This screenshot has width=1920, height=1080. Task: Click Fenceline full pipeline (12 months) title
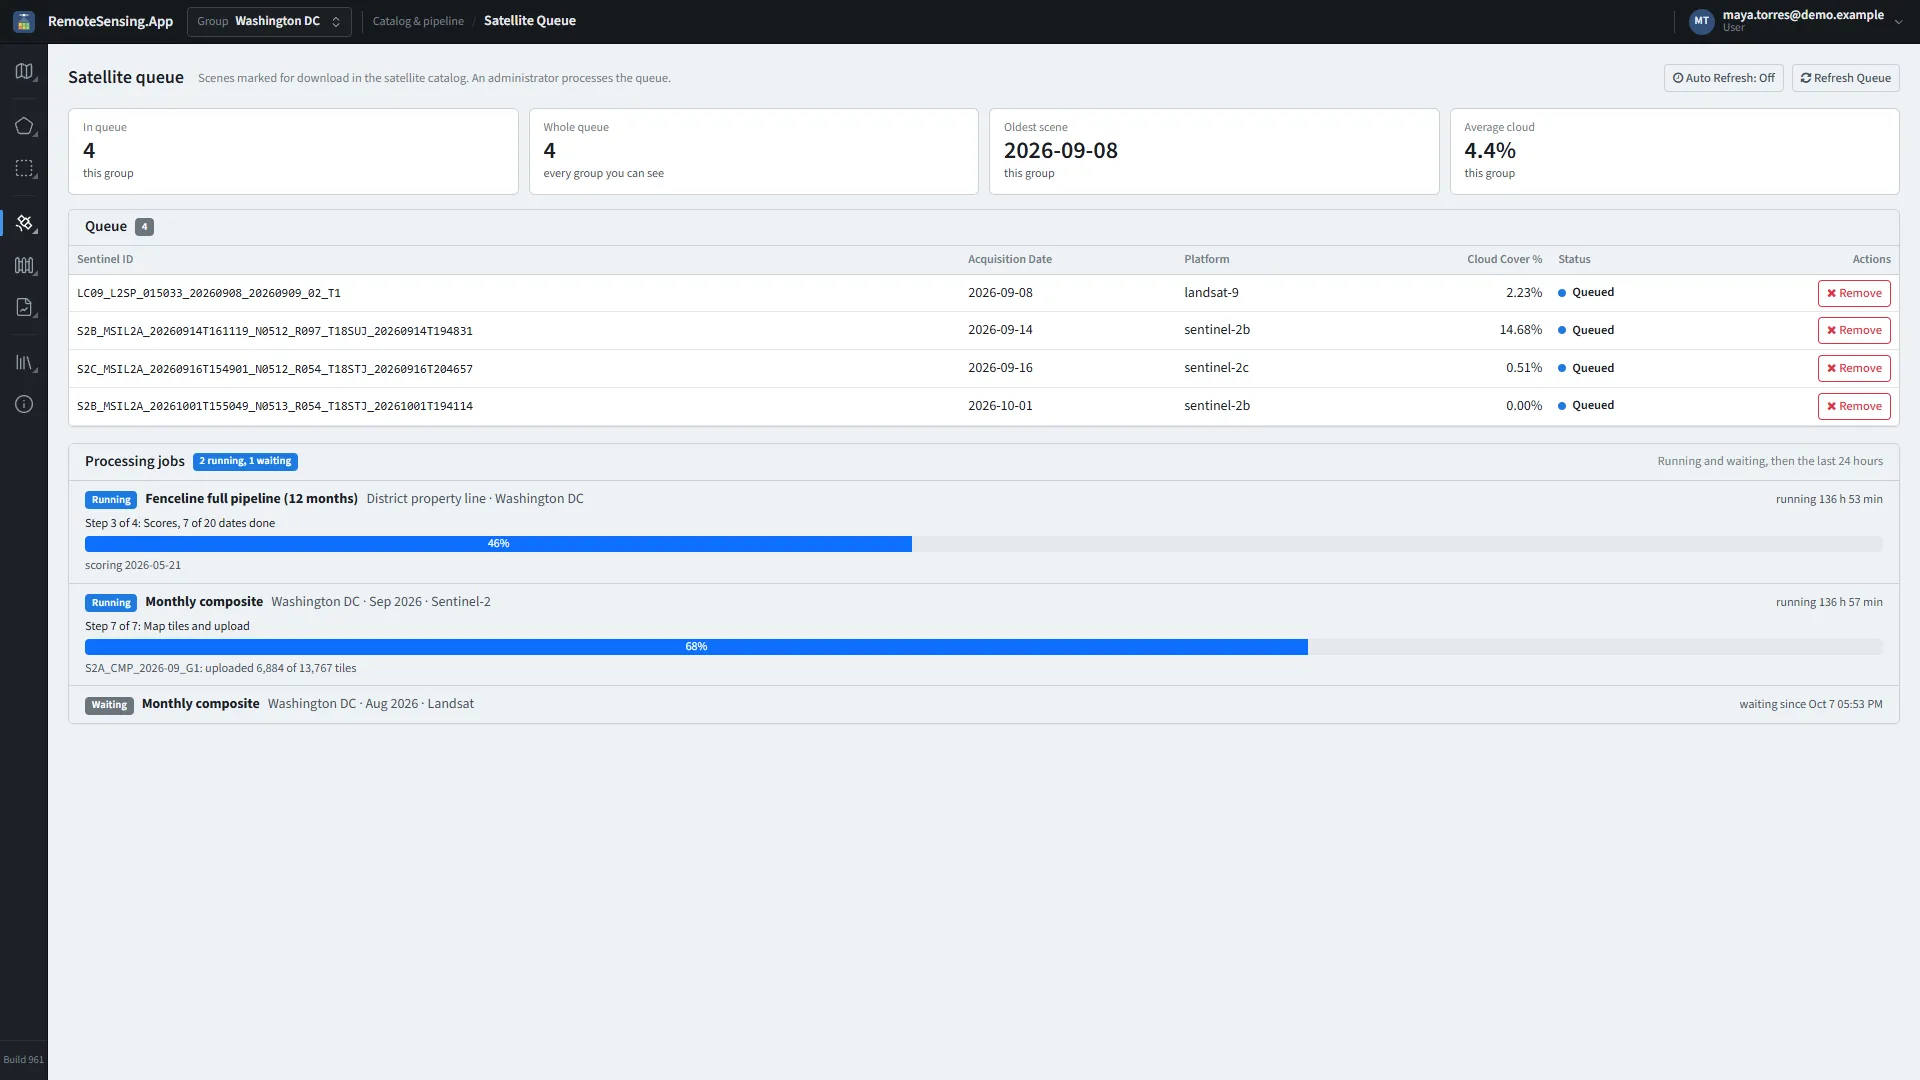pos(251,499)
